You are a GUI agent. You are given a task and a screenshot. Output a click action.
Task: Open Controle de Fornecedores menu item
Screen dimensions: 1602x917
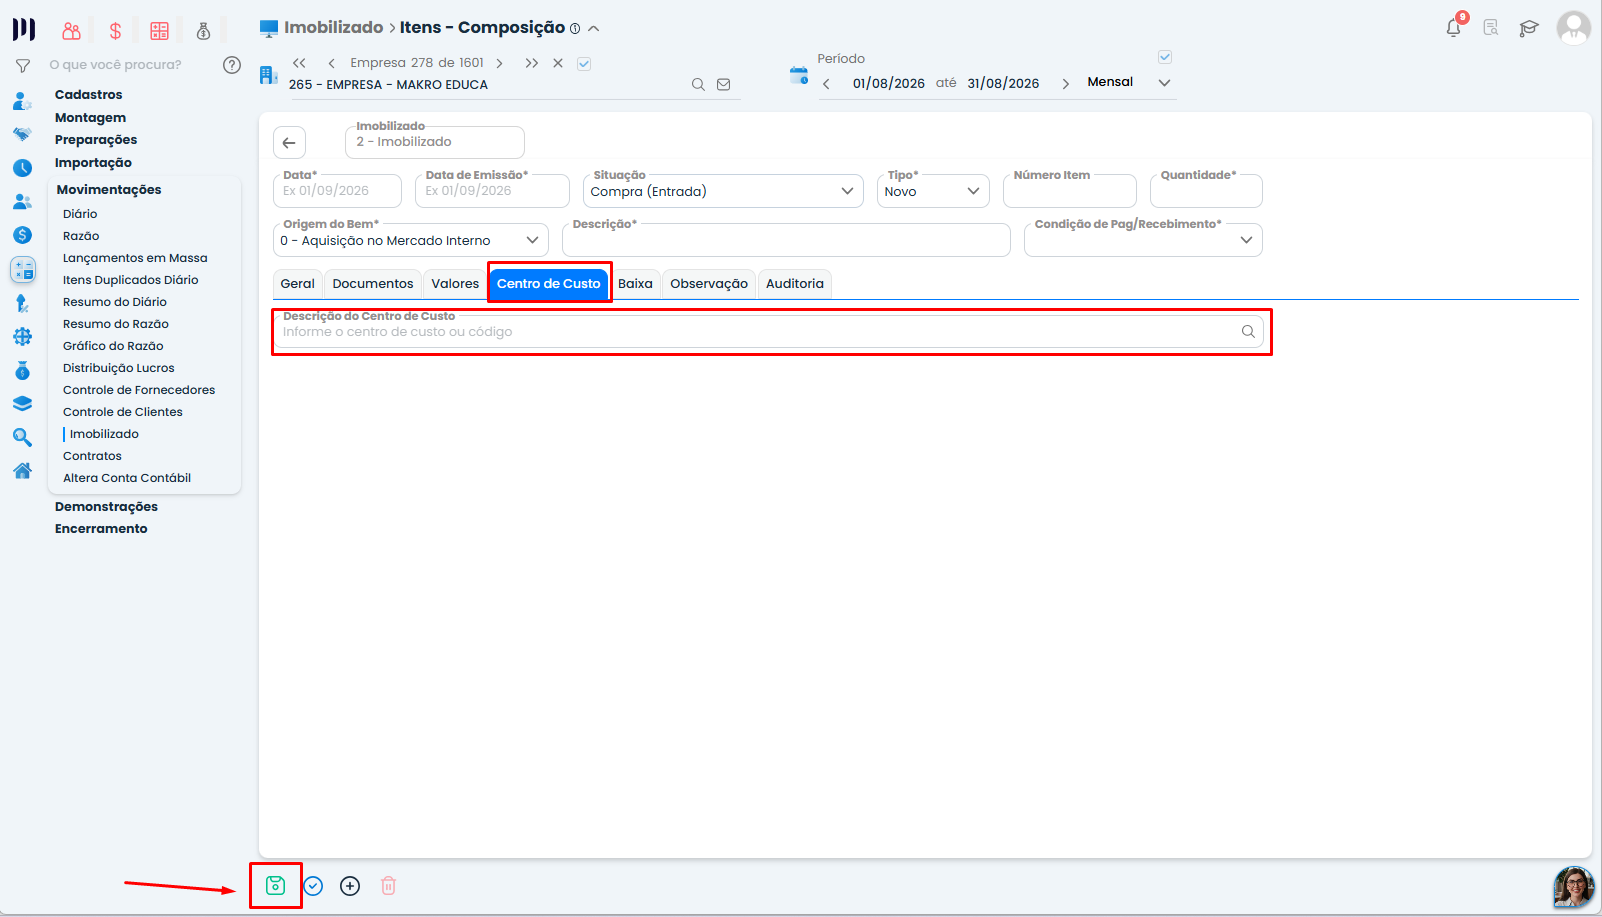pos(139,390)
